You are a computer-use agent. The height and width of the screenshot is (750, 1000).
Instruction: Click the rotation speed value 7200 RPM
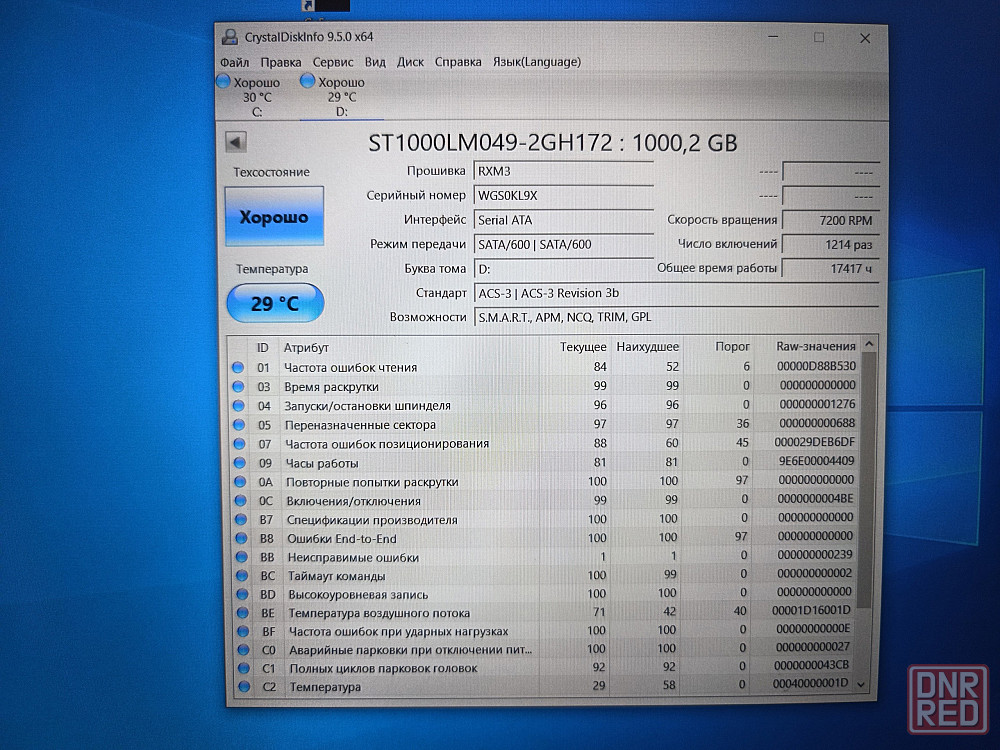[830, 221]
